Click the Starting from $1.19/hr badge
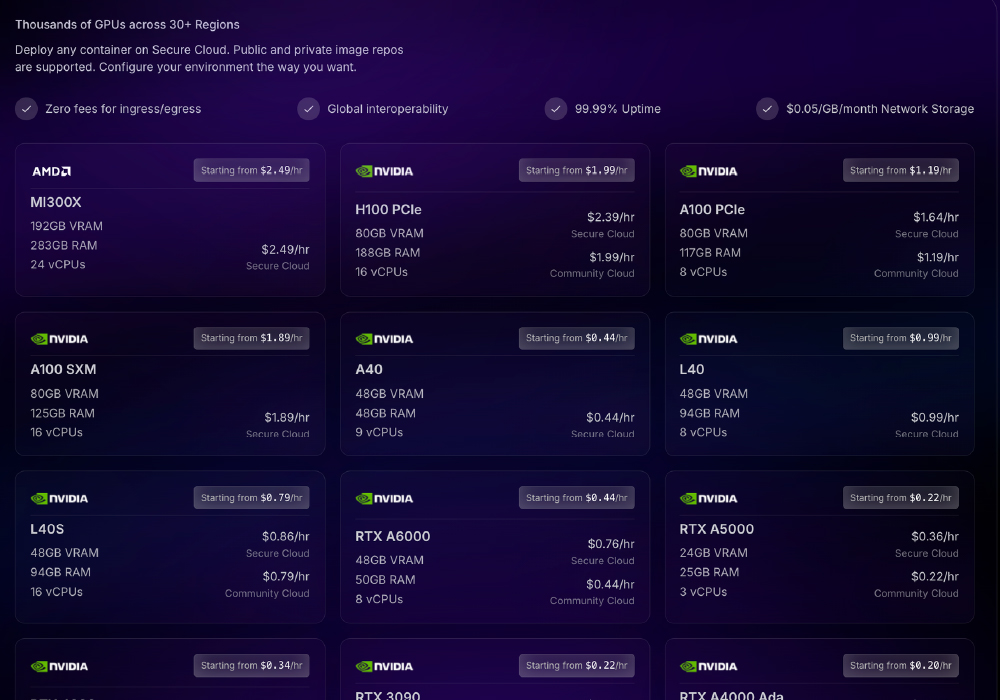 (900, 170)
